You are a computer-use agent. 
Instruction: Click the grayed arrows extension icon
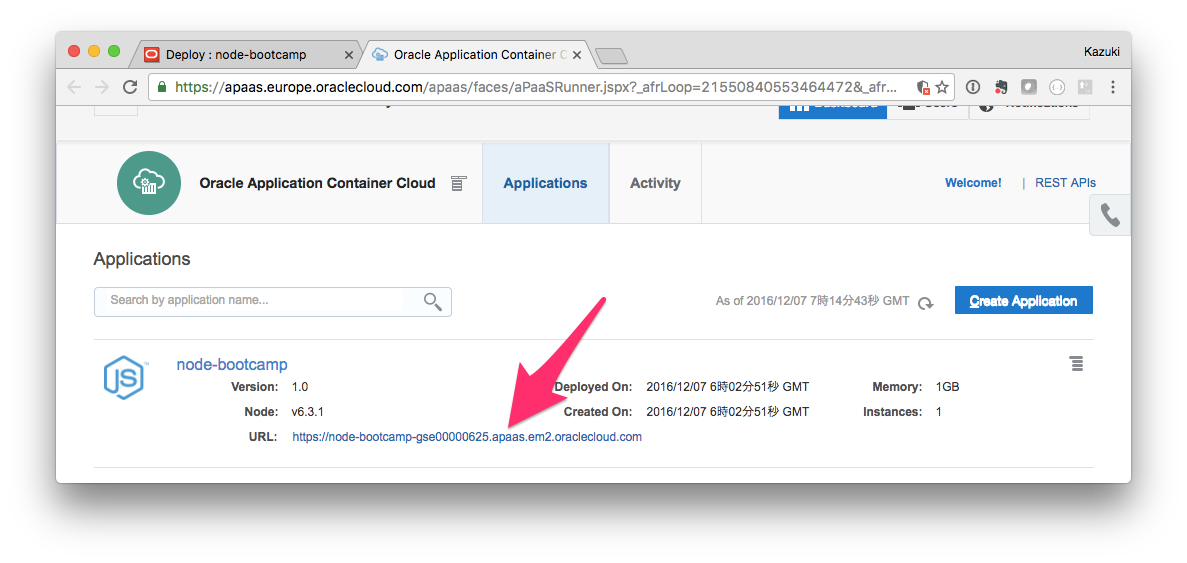pos(1085,87)
